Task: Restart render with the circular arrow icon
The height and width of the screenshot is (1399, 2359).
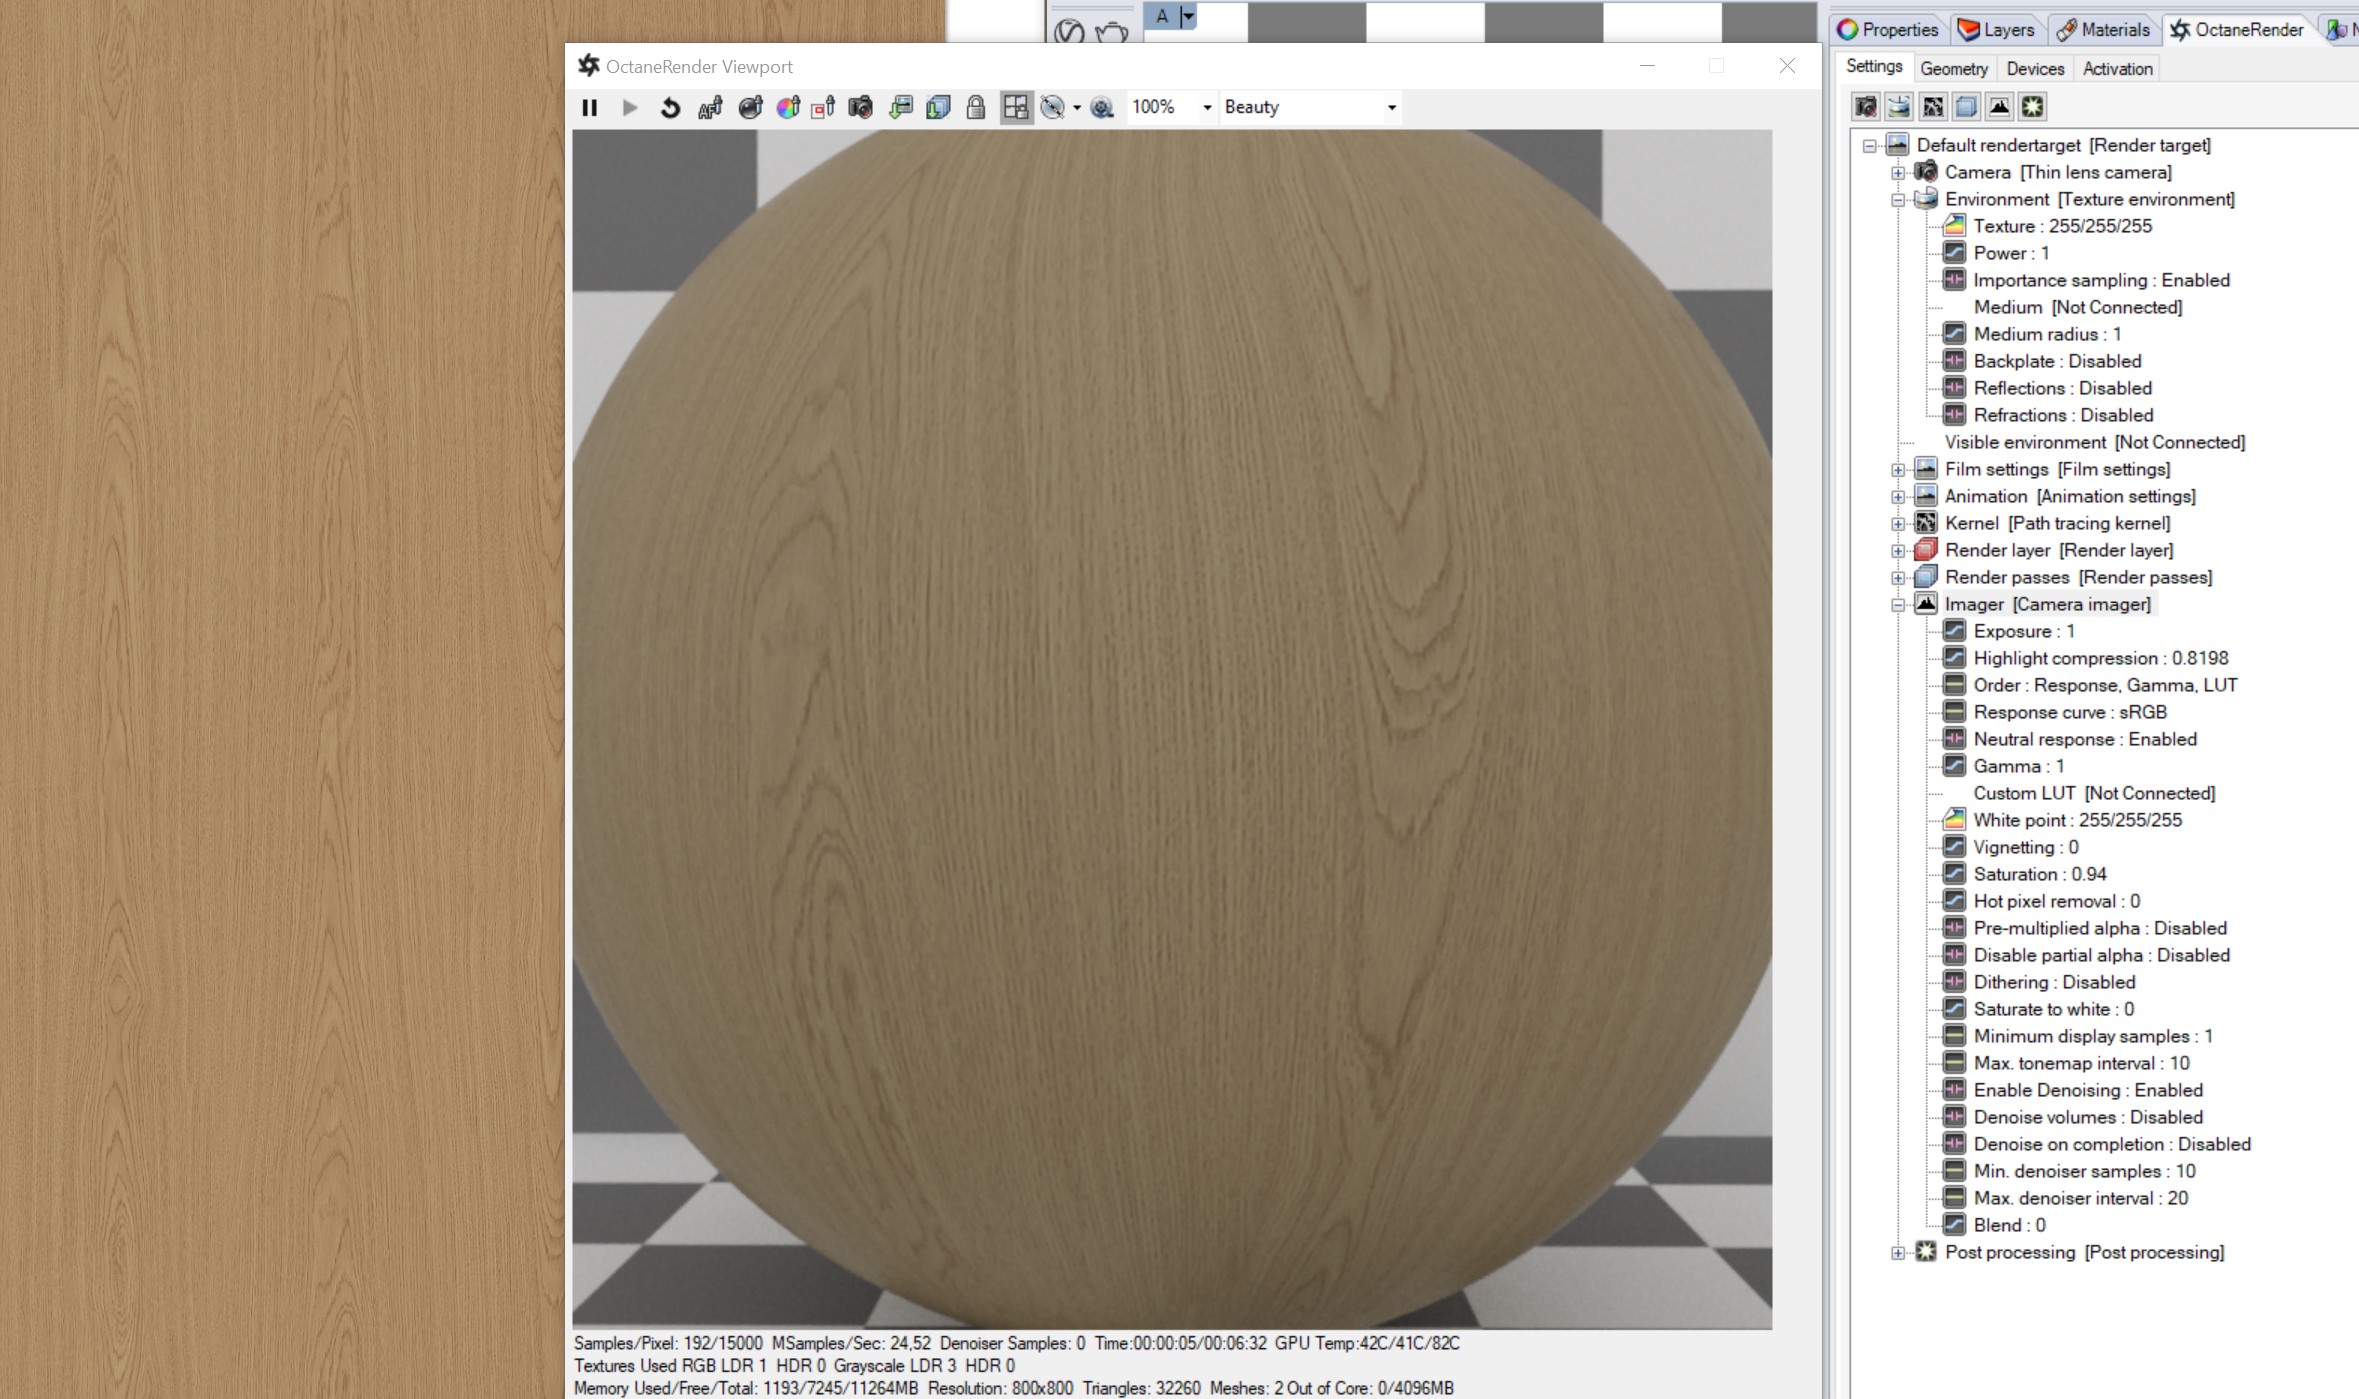Action: (x=670, y=108)
